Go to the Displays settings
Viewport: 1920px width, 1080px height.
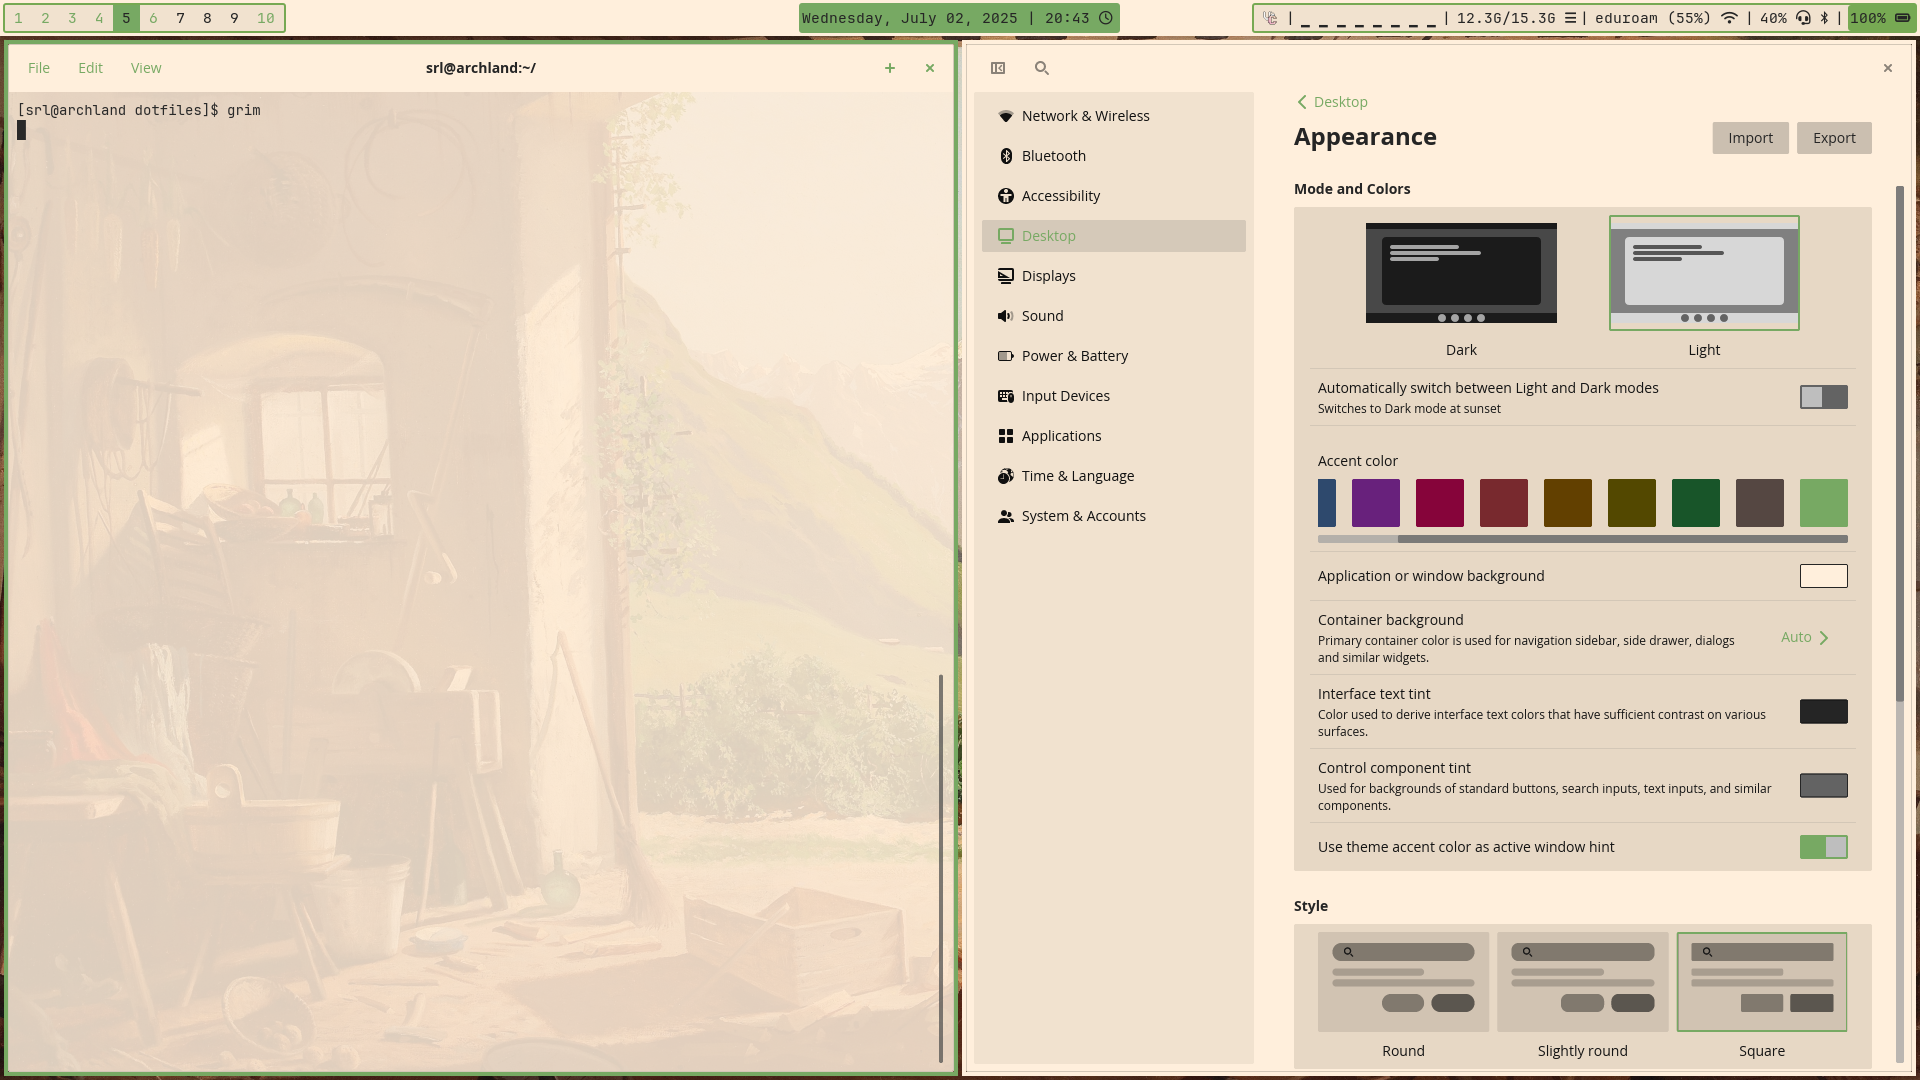pyautogui.click(x=1048, y=276)
